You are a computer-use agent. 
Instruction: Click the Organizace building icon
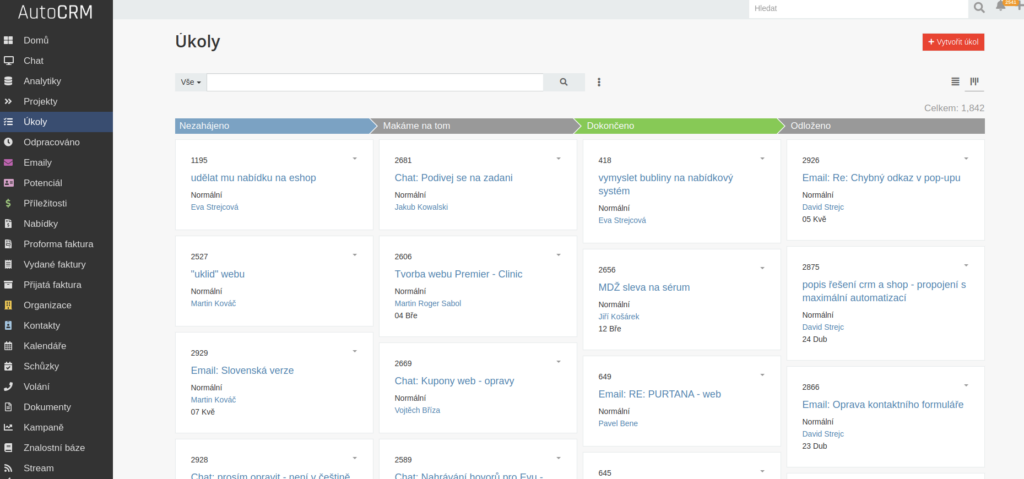pos(8,305)
